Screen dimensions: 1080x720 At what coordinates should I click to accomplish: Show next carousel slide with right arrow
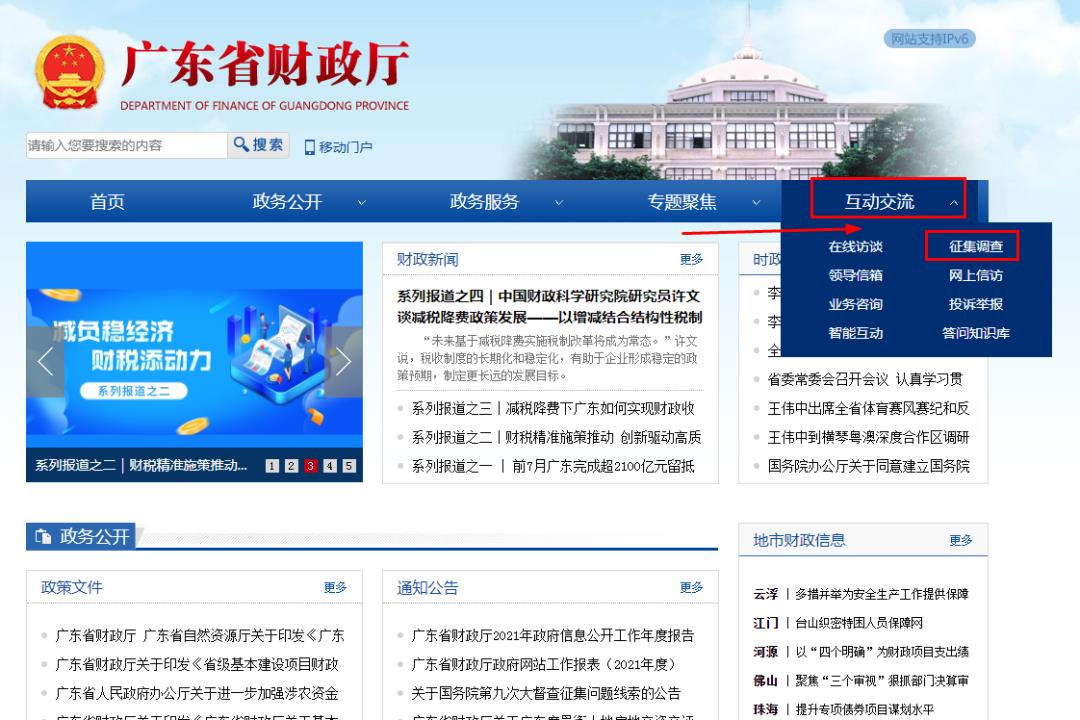click(343, 362)
